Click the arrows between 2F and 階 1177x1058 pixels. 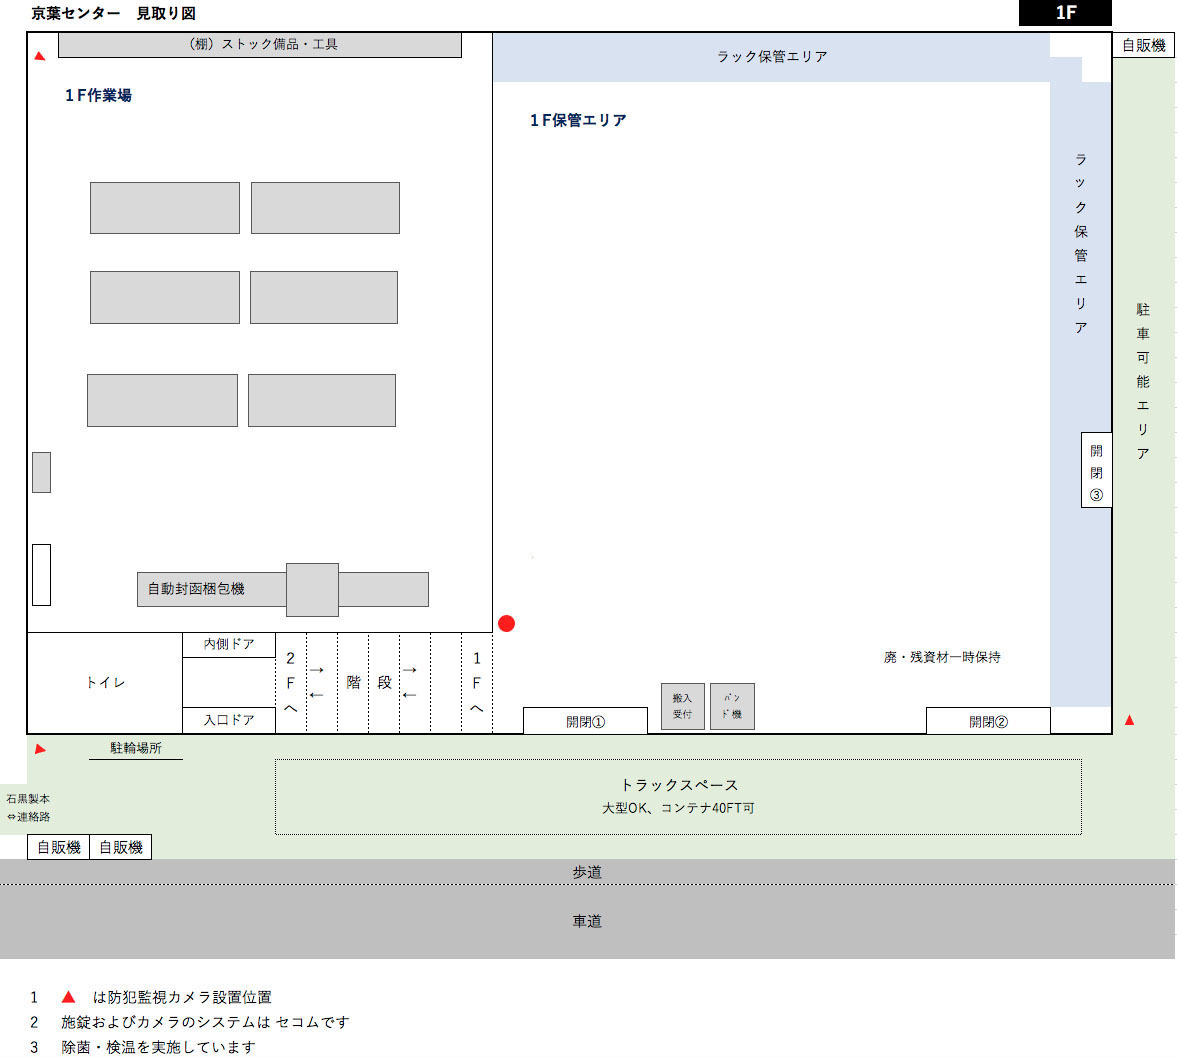pos(317,682)
